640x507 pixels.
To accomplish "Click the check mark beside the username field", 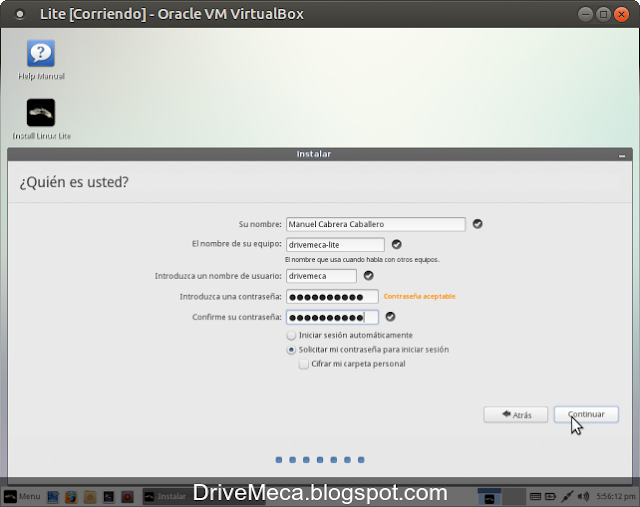I will coord(369,276).
